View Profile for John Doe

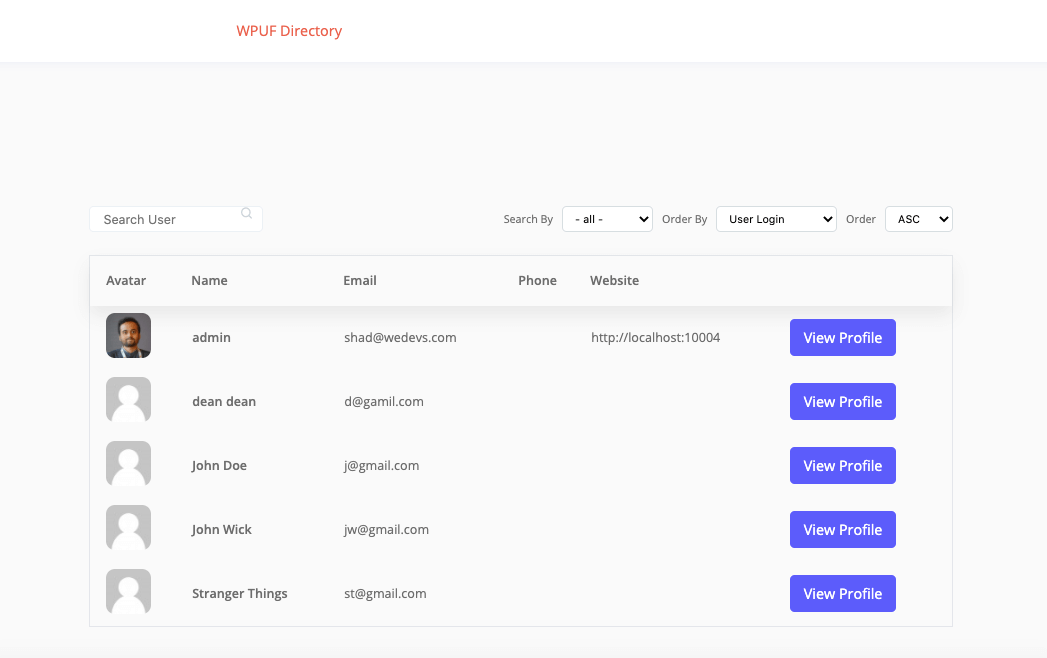pos(843,466)
